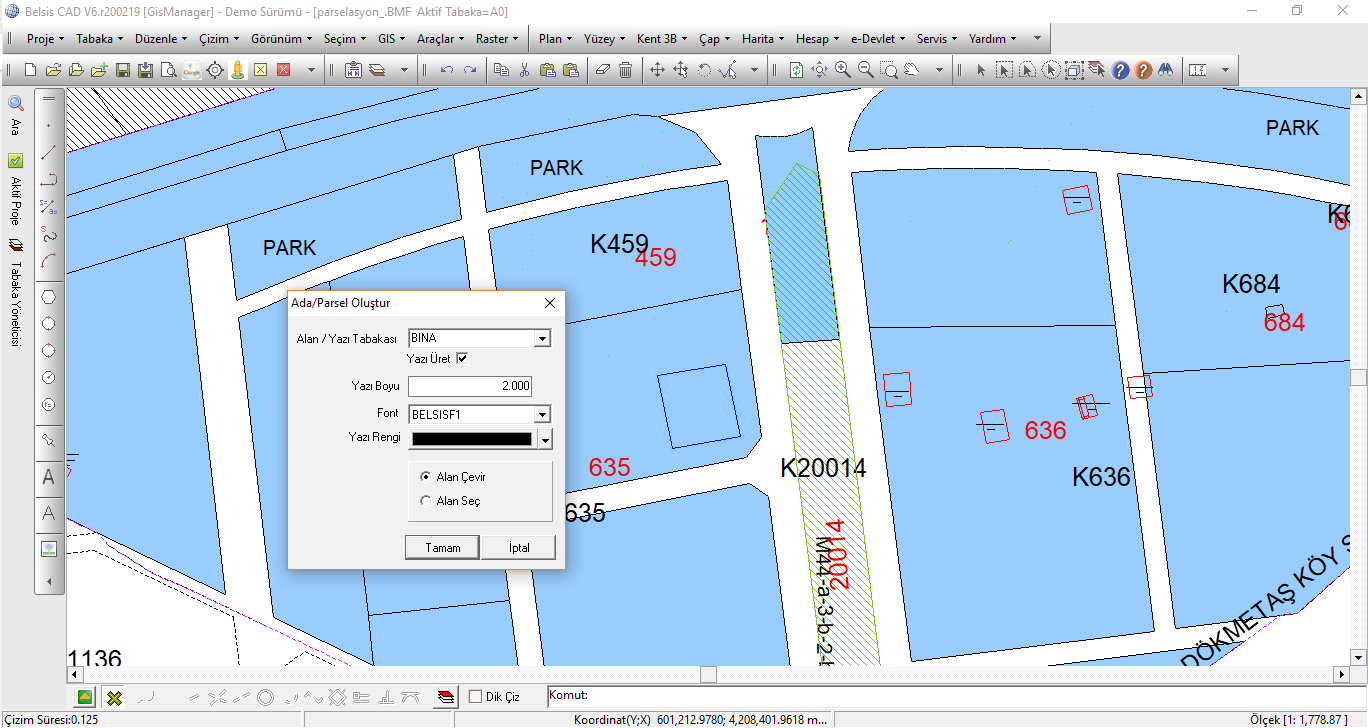Click the İptal button
1368x728 pixels.
(x=518, y=548)
